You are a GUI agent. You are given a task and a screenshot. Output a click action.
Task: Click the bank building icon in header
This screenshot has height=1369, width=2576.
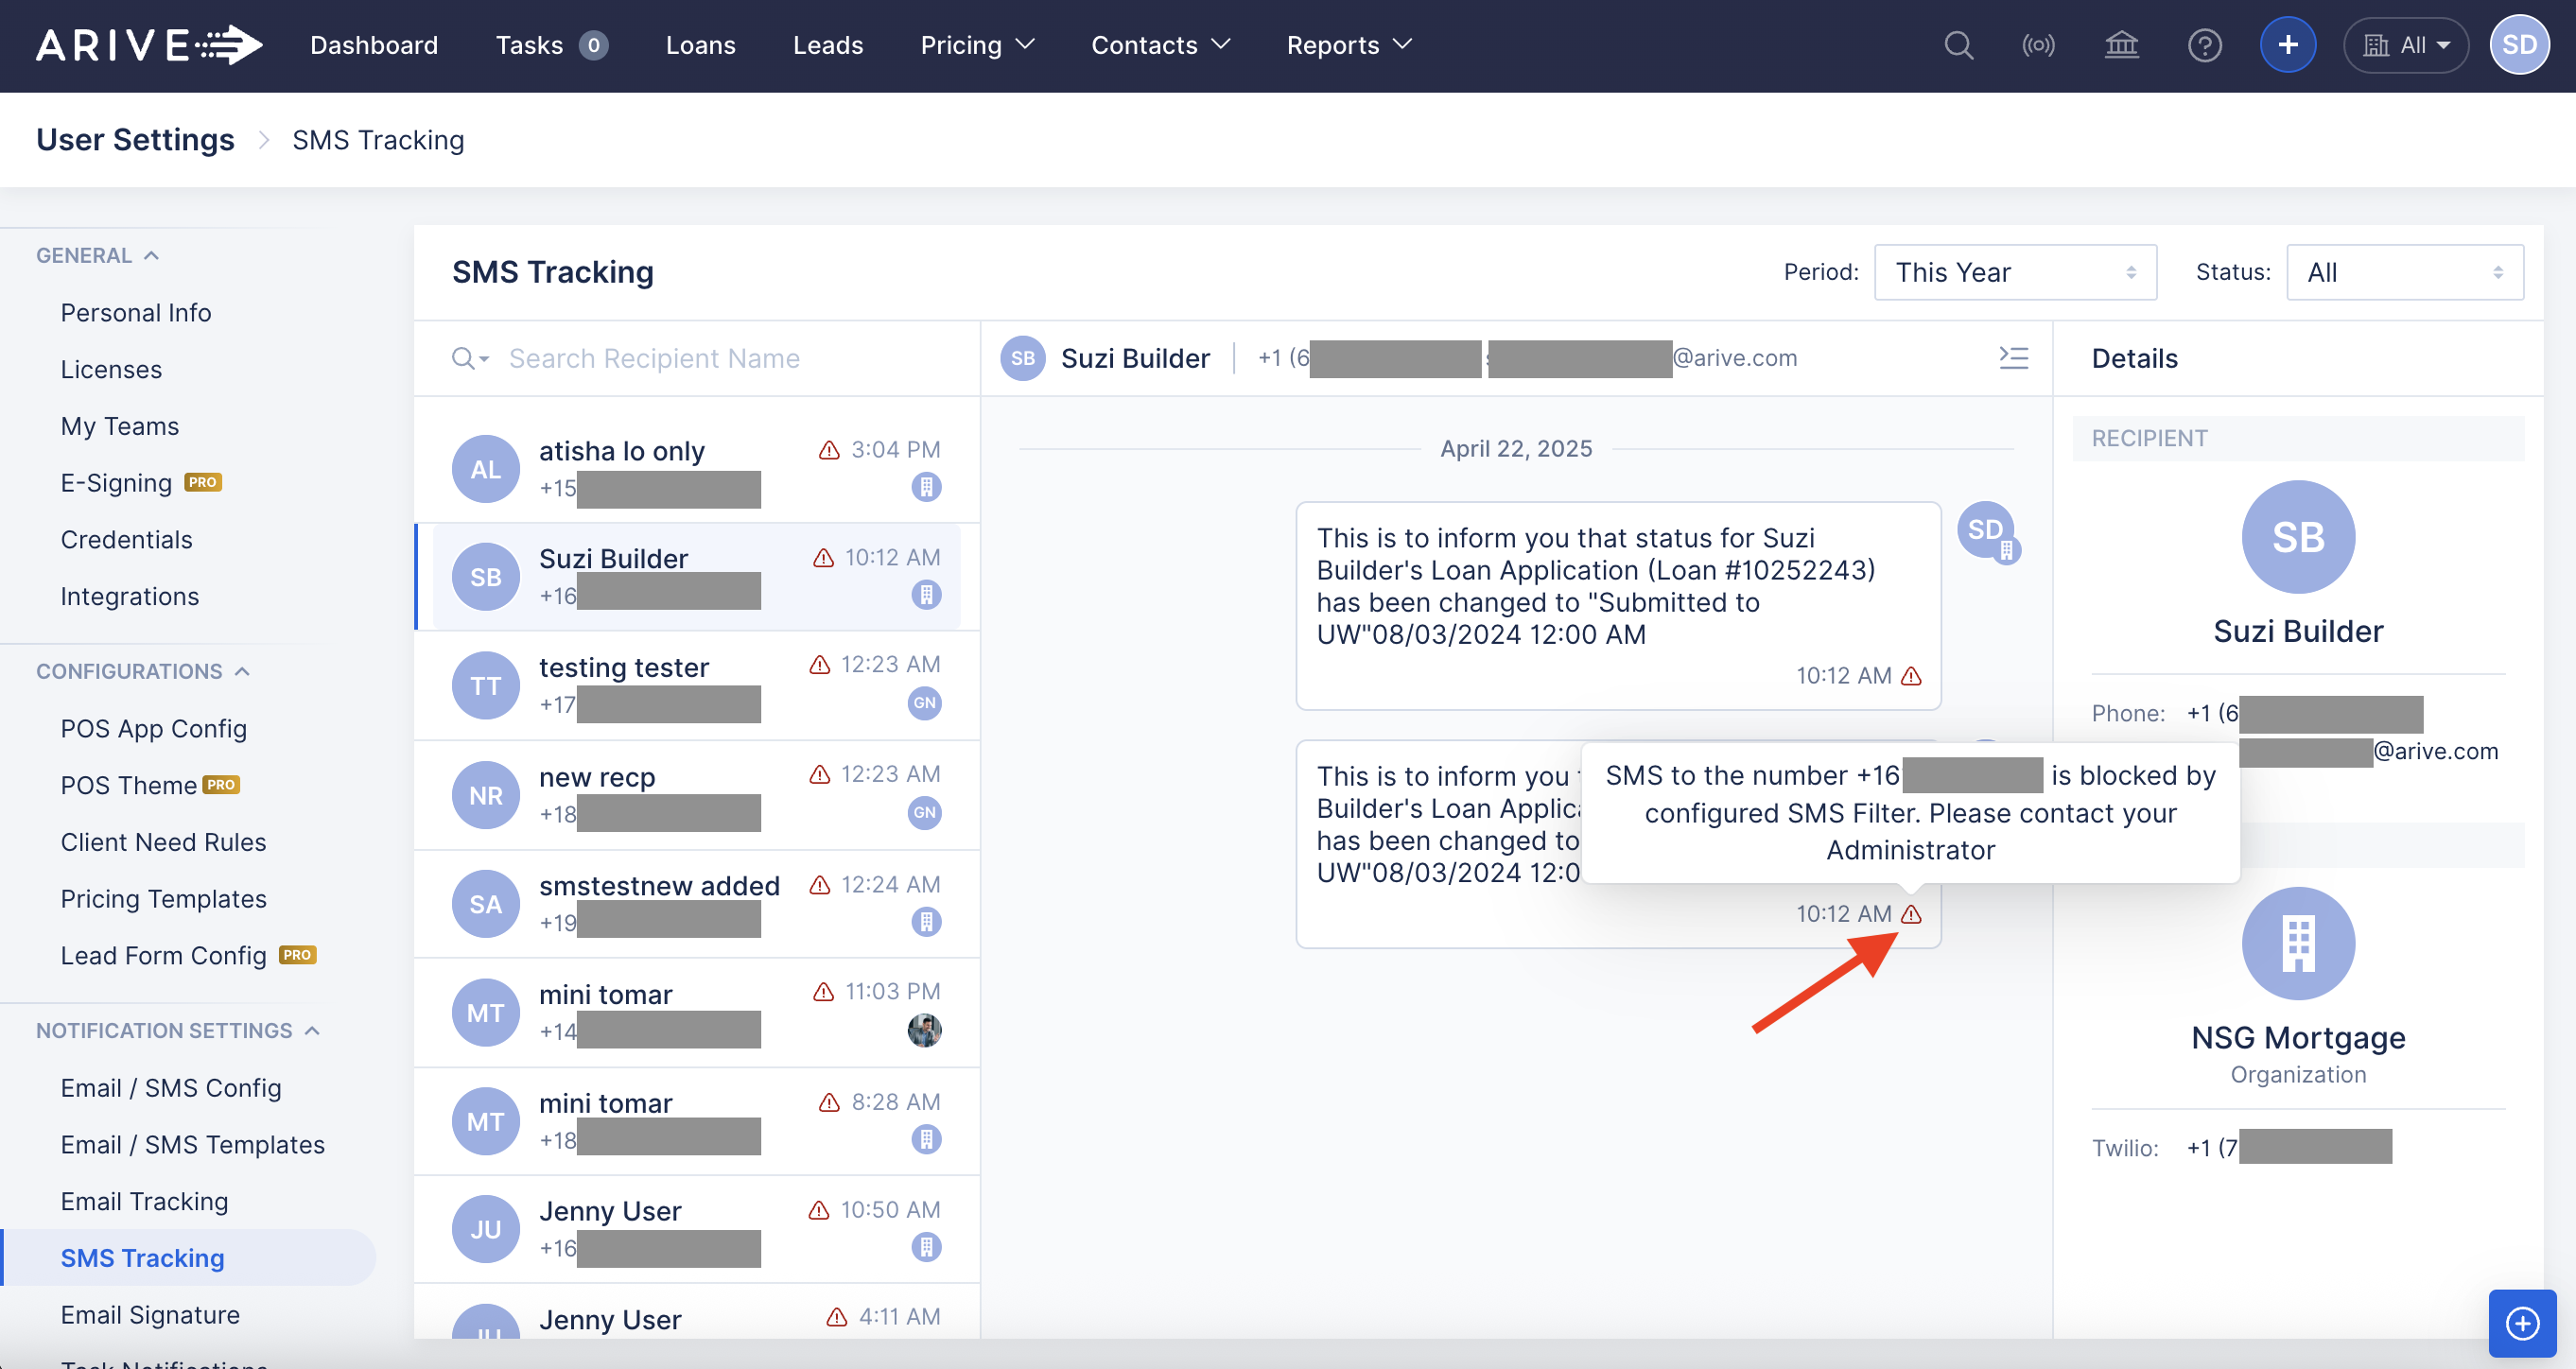tap(2121, 45)
